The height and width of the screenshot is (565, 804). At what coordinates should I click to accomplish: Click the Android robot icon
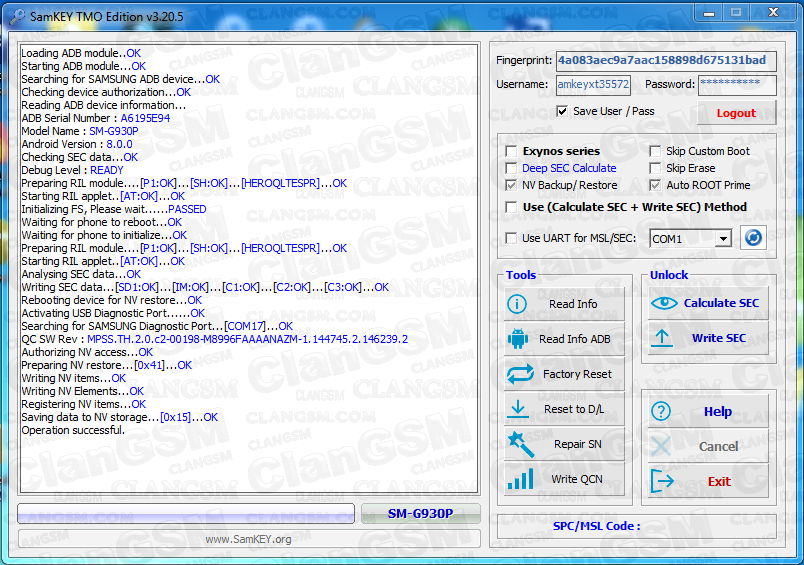517,339
